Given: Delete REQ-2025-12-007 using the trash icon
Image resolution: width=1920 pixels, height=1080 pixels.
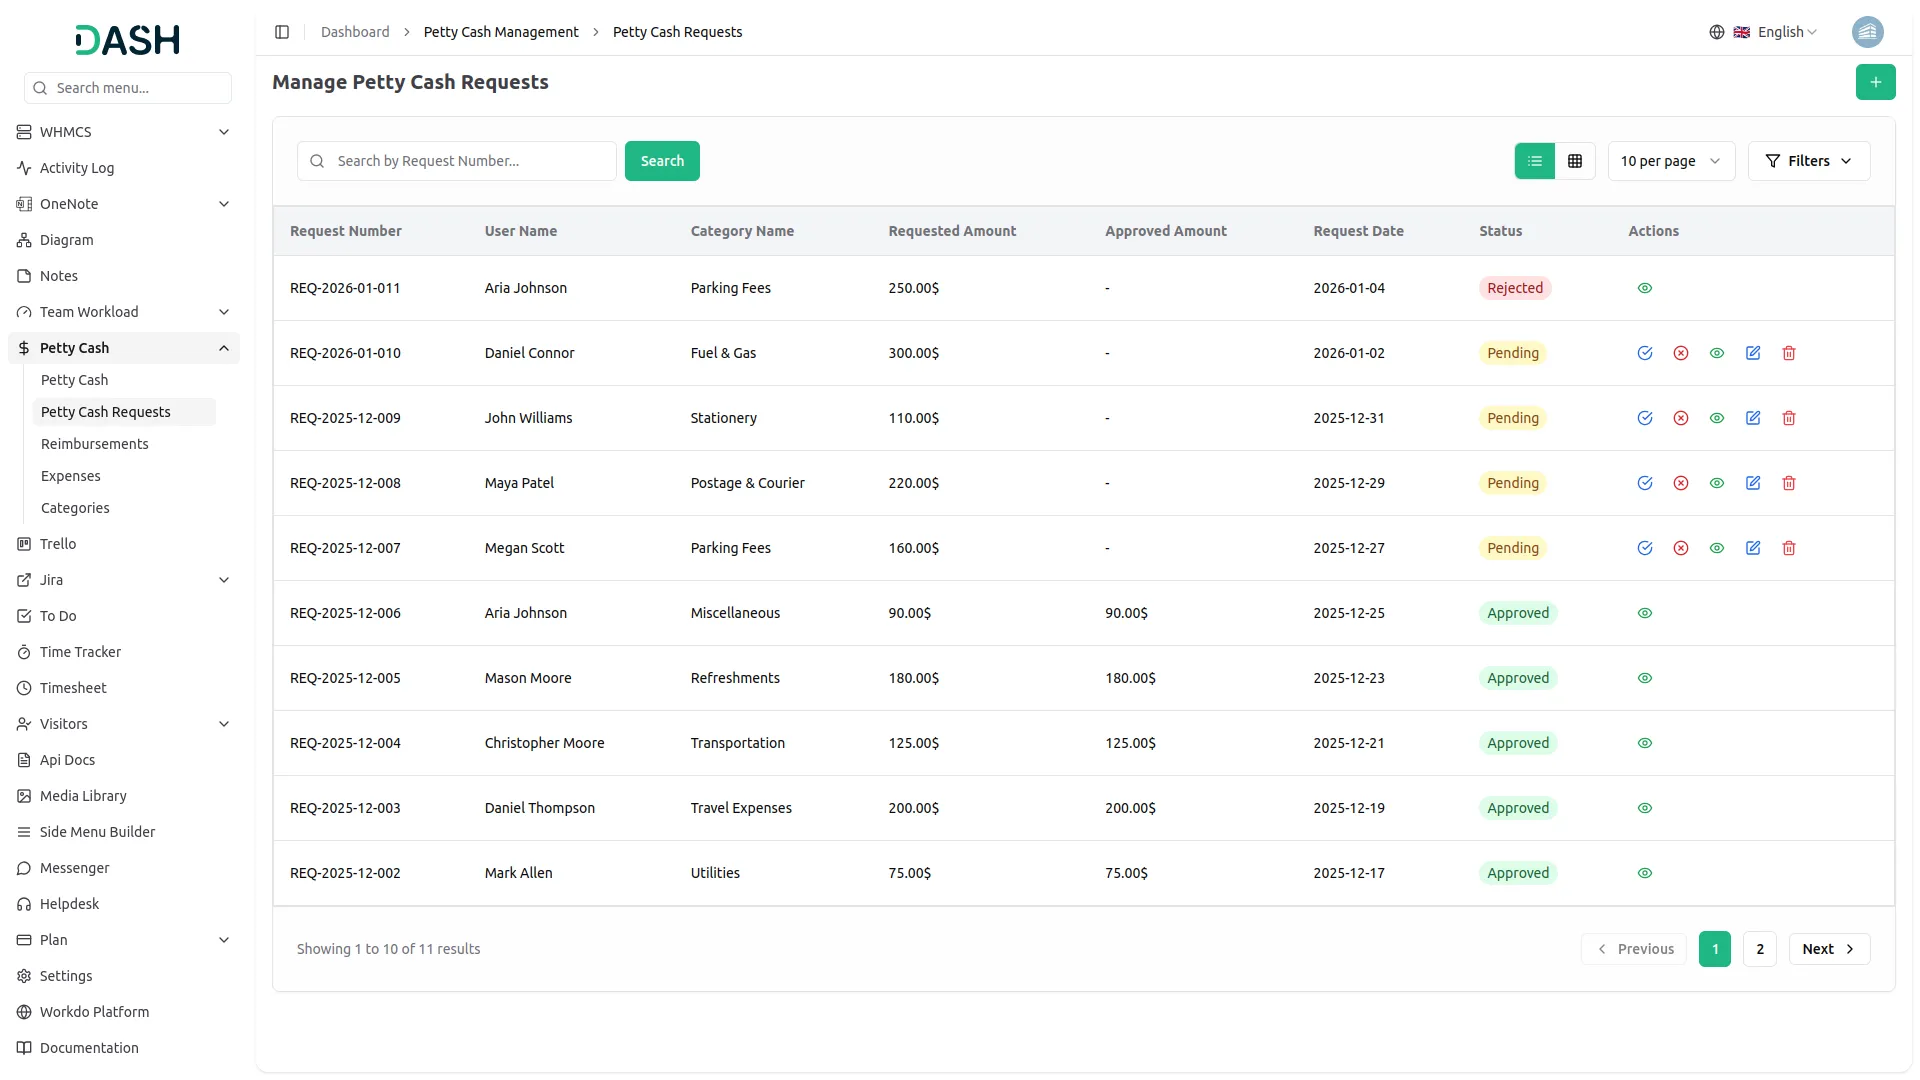Looking at the screenshot, I should click(1789, 548).
